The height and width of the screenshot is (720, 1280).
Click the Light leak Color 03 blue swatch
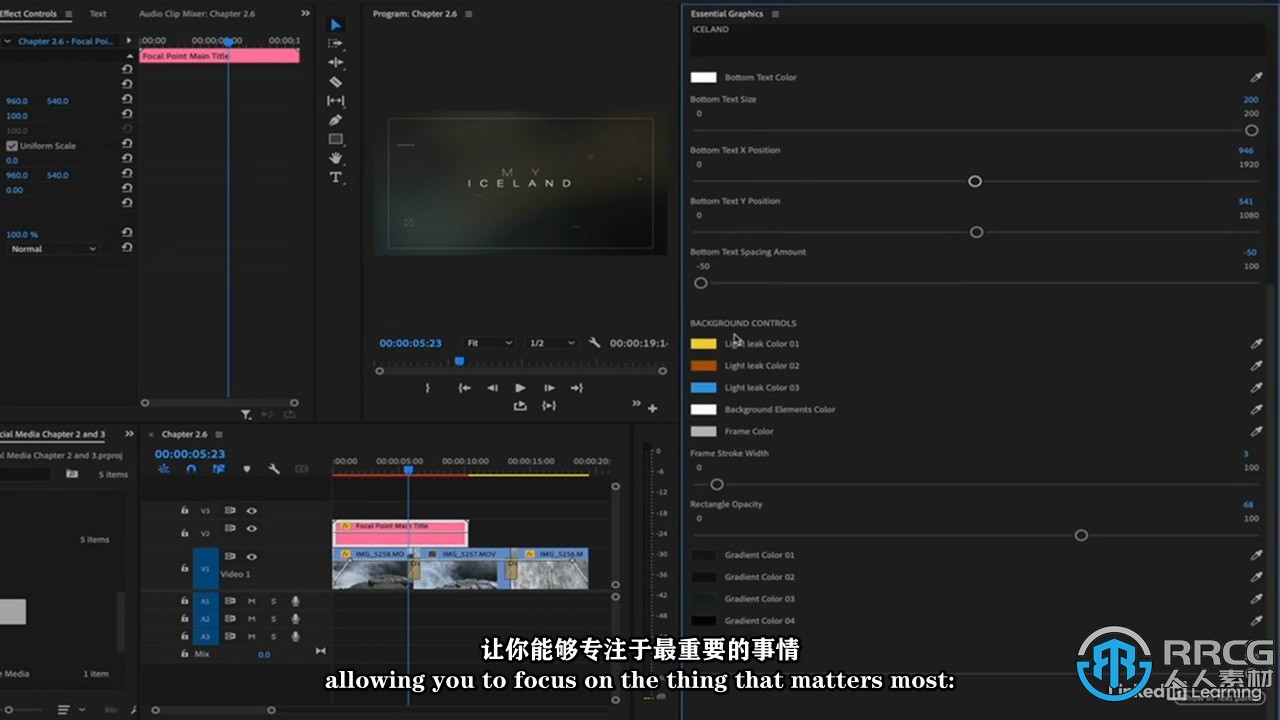(704, 388)
